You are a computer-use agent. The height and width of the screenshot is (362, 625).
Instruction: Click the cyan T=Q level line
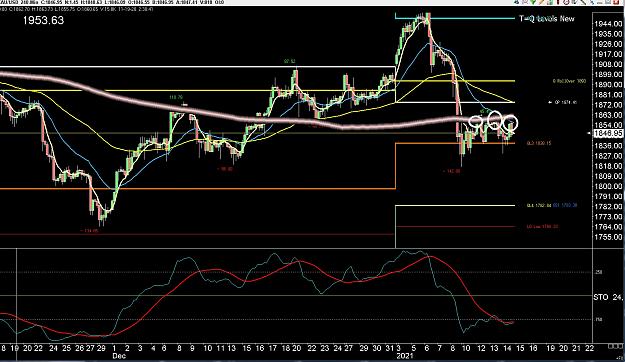pyautogui.click(x=455, y=18)
